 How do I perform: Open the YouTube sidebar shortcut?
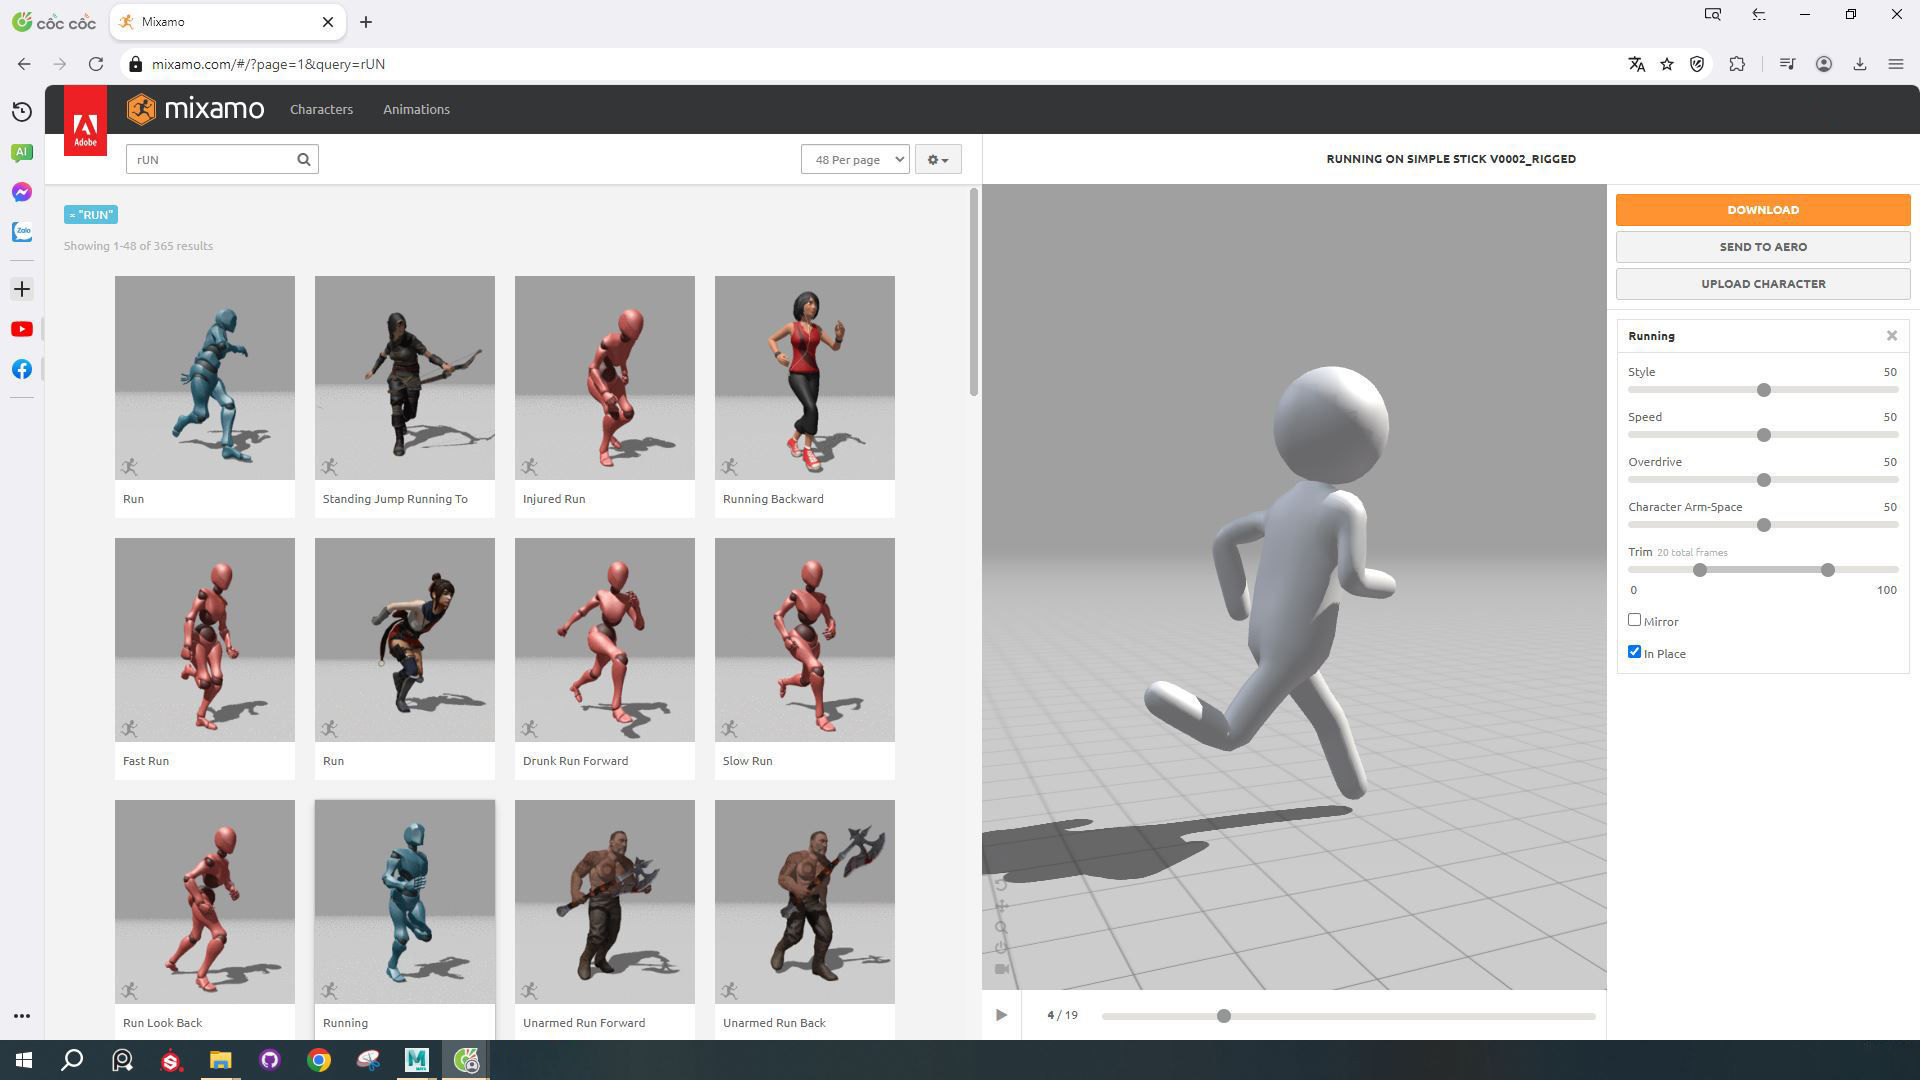click(22, 329)
